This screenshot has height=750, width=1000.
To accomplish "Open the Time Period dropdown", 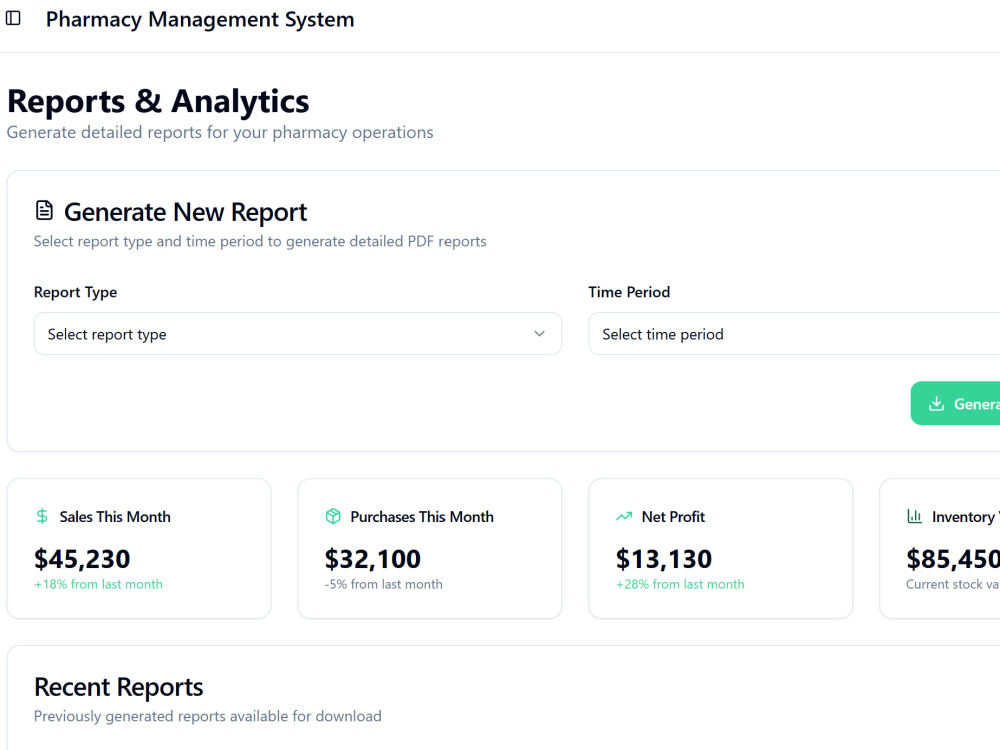I will click(794, 334).
